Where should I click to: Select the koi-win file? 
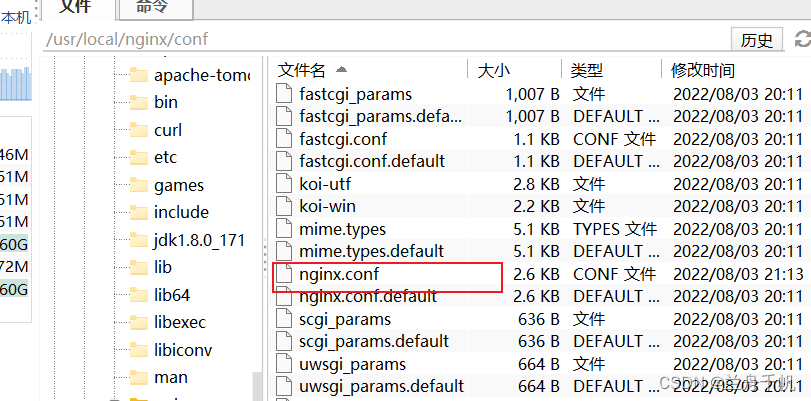pos(327,206)
